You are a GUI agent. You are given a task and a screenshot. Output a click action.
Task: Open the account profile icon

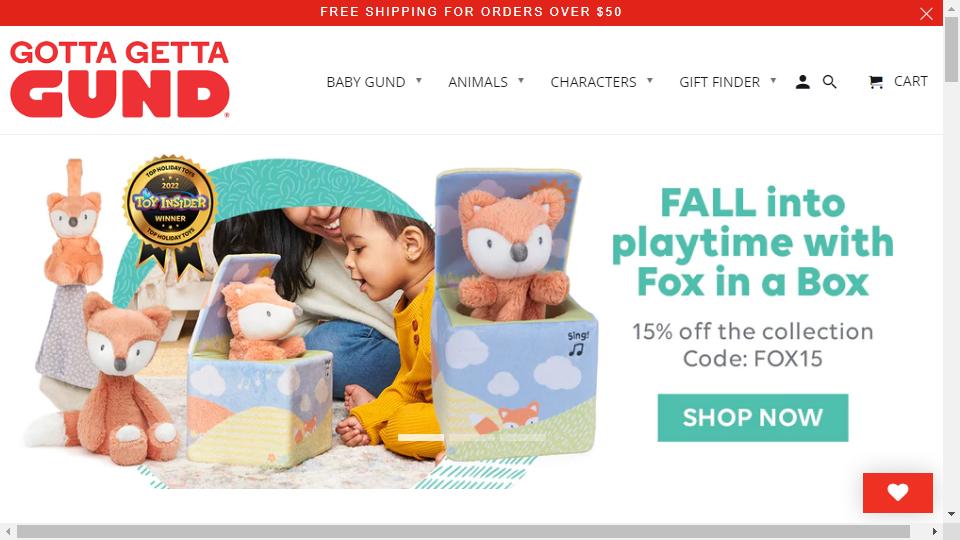[803, 82]
